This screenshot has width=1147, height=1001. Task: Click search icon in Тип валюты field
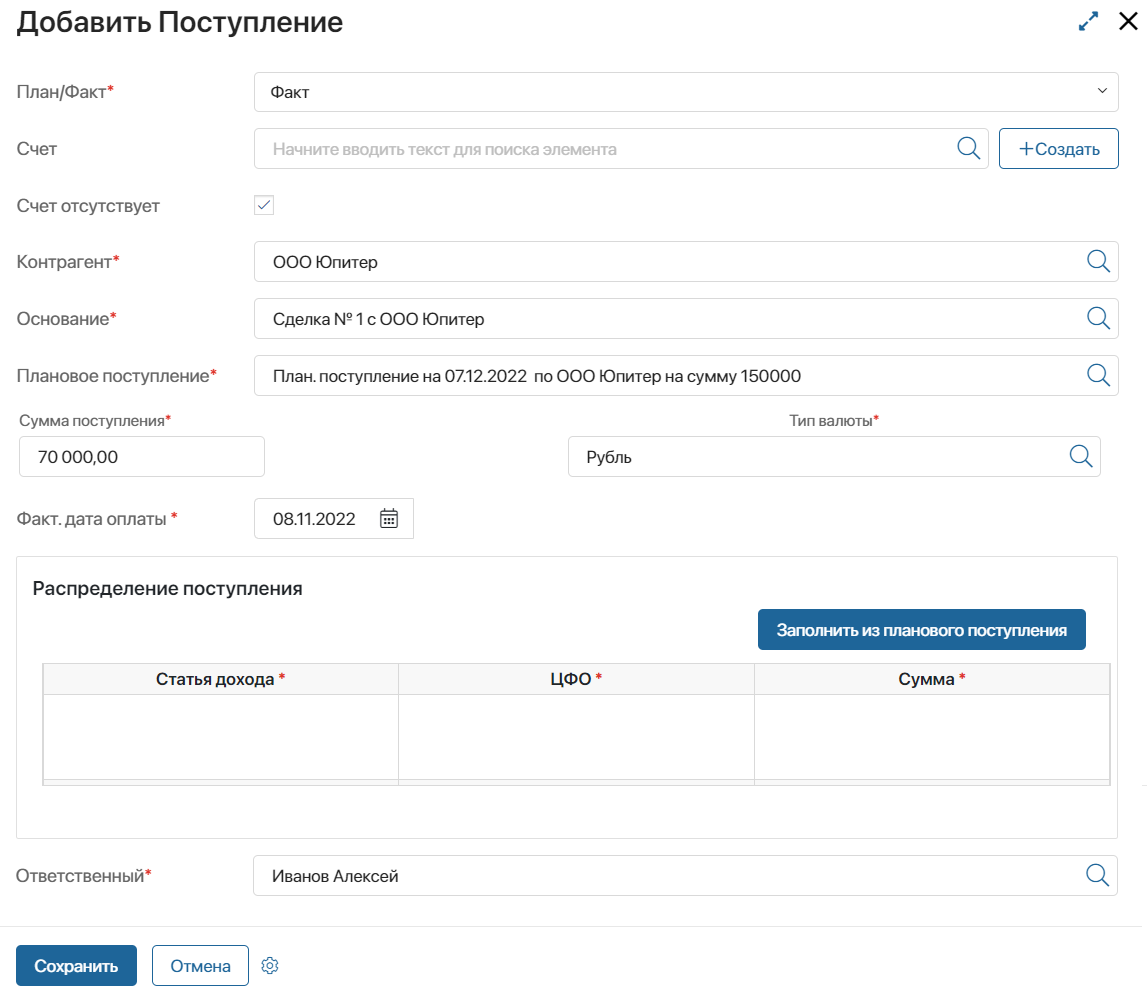pos(1080,457)
